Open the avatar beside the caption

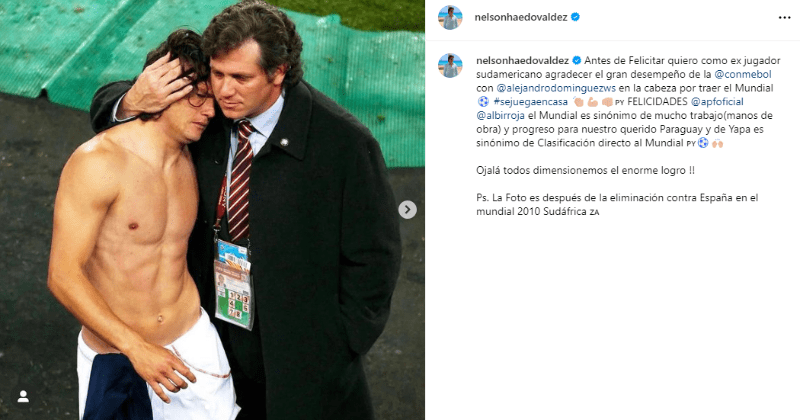click(450, 65)
